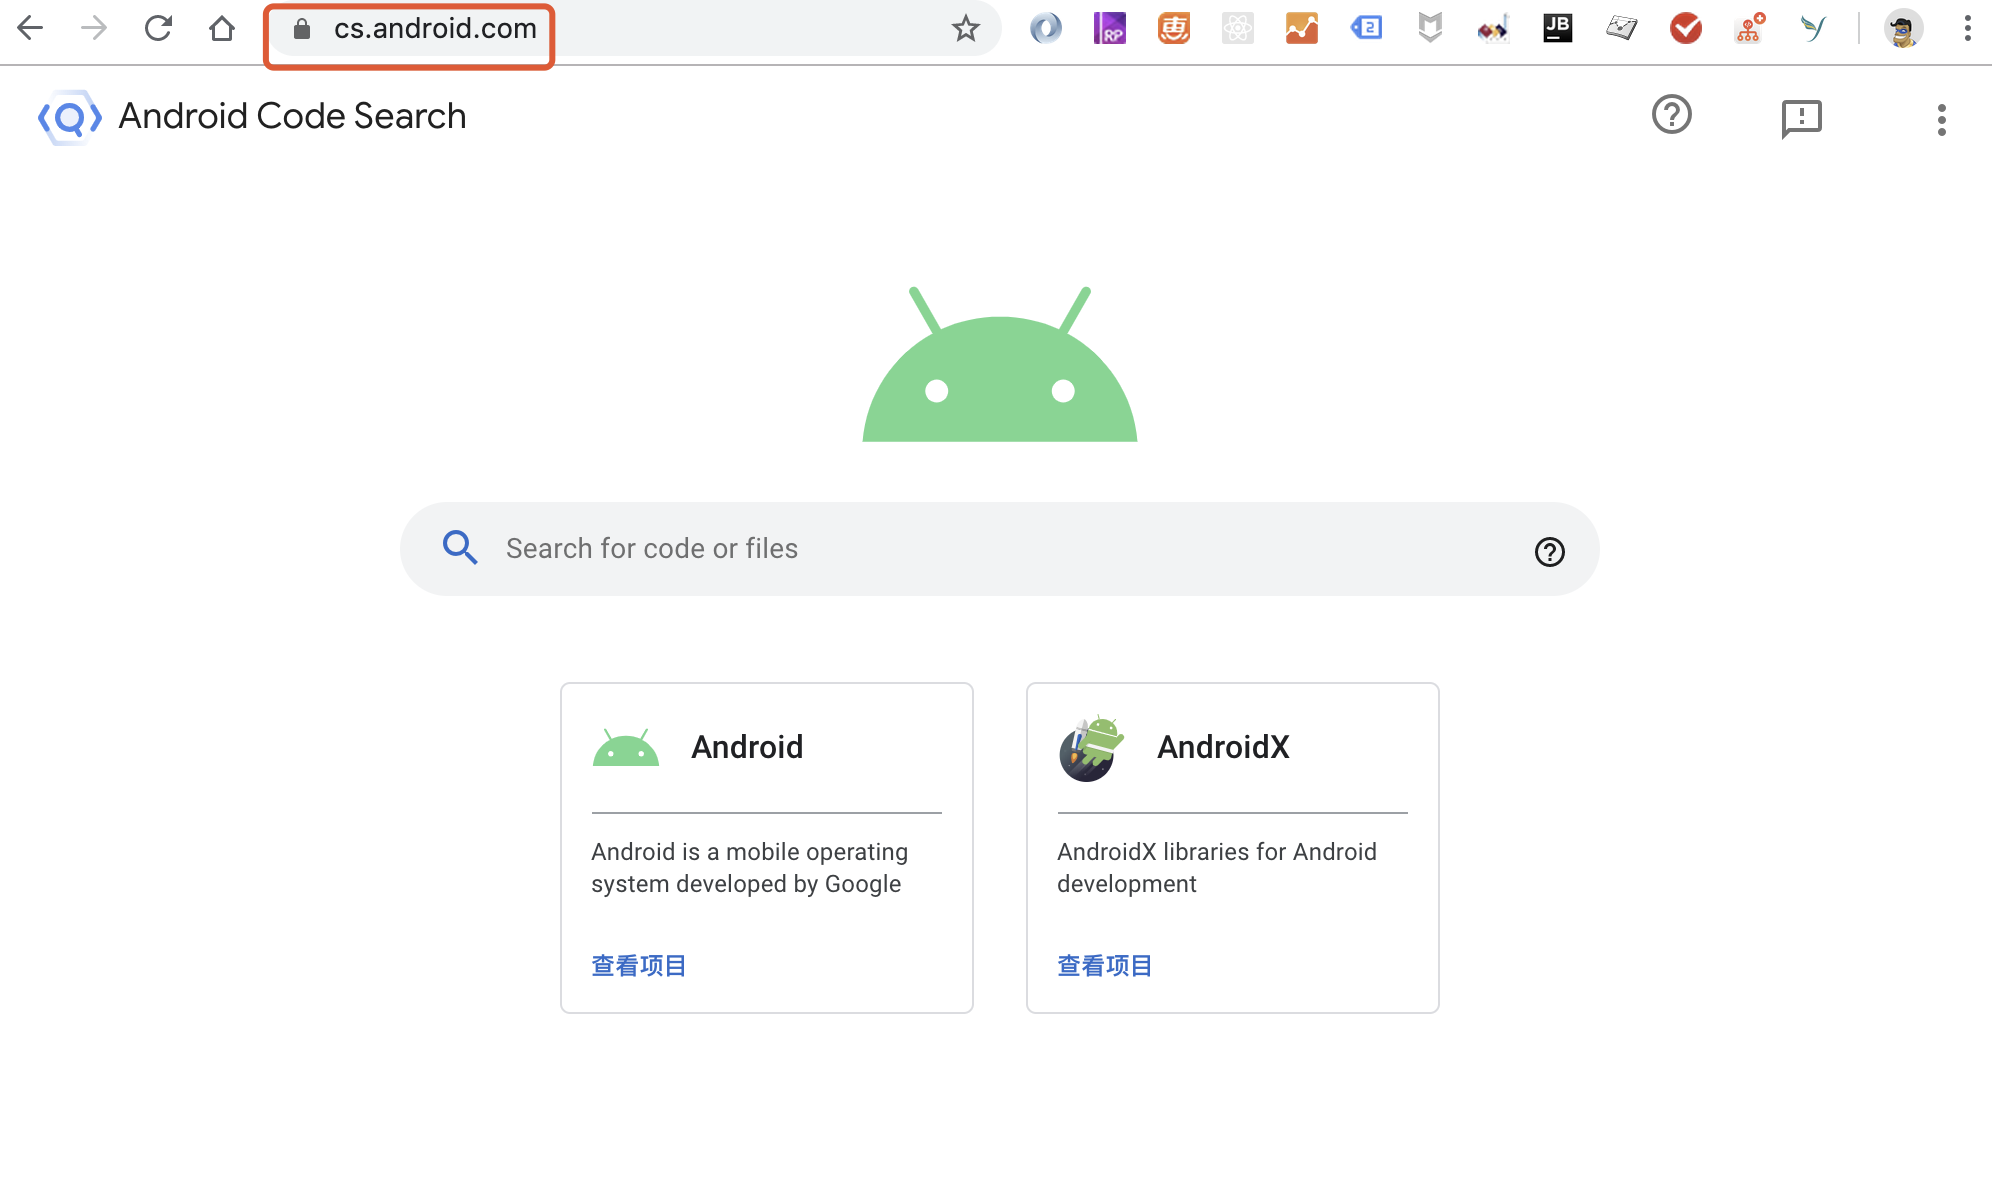Open the orange 惠 shopping extension
Viewport: 1992px width, 1196px height.
coord(1174,28)
